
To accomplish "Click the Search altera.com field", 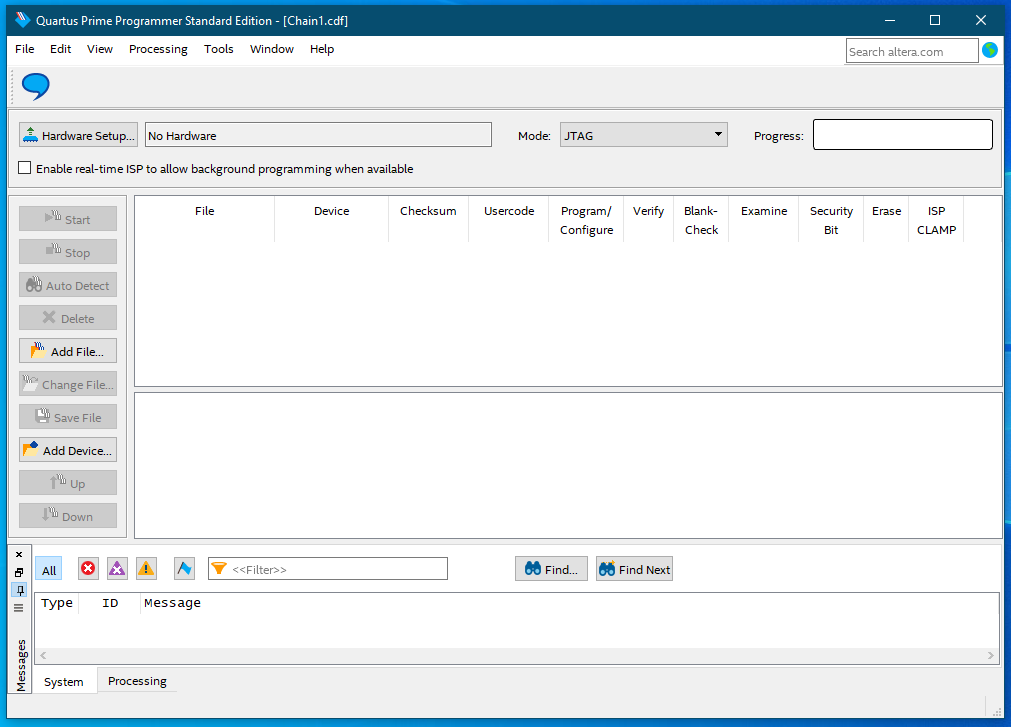I will [x=912, y=51].
